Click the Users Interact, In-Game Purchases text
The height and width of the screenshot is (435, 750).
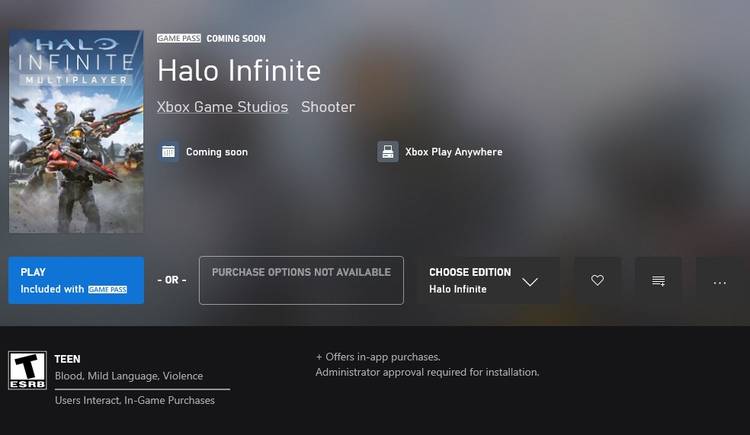click(x=135, y=400)
